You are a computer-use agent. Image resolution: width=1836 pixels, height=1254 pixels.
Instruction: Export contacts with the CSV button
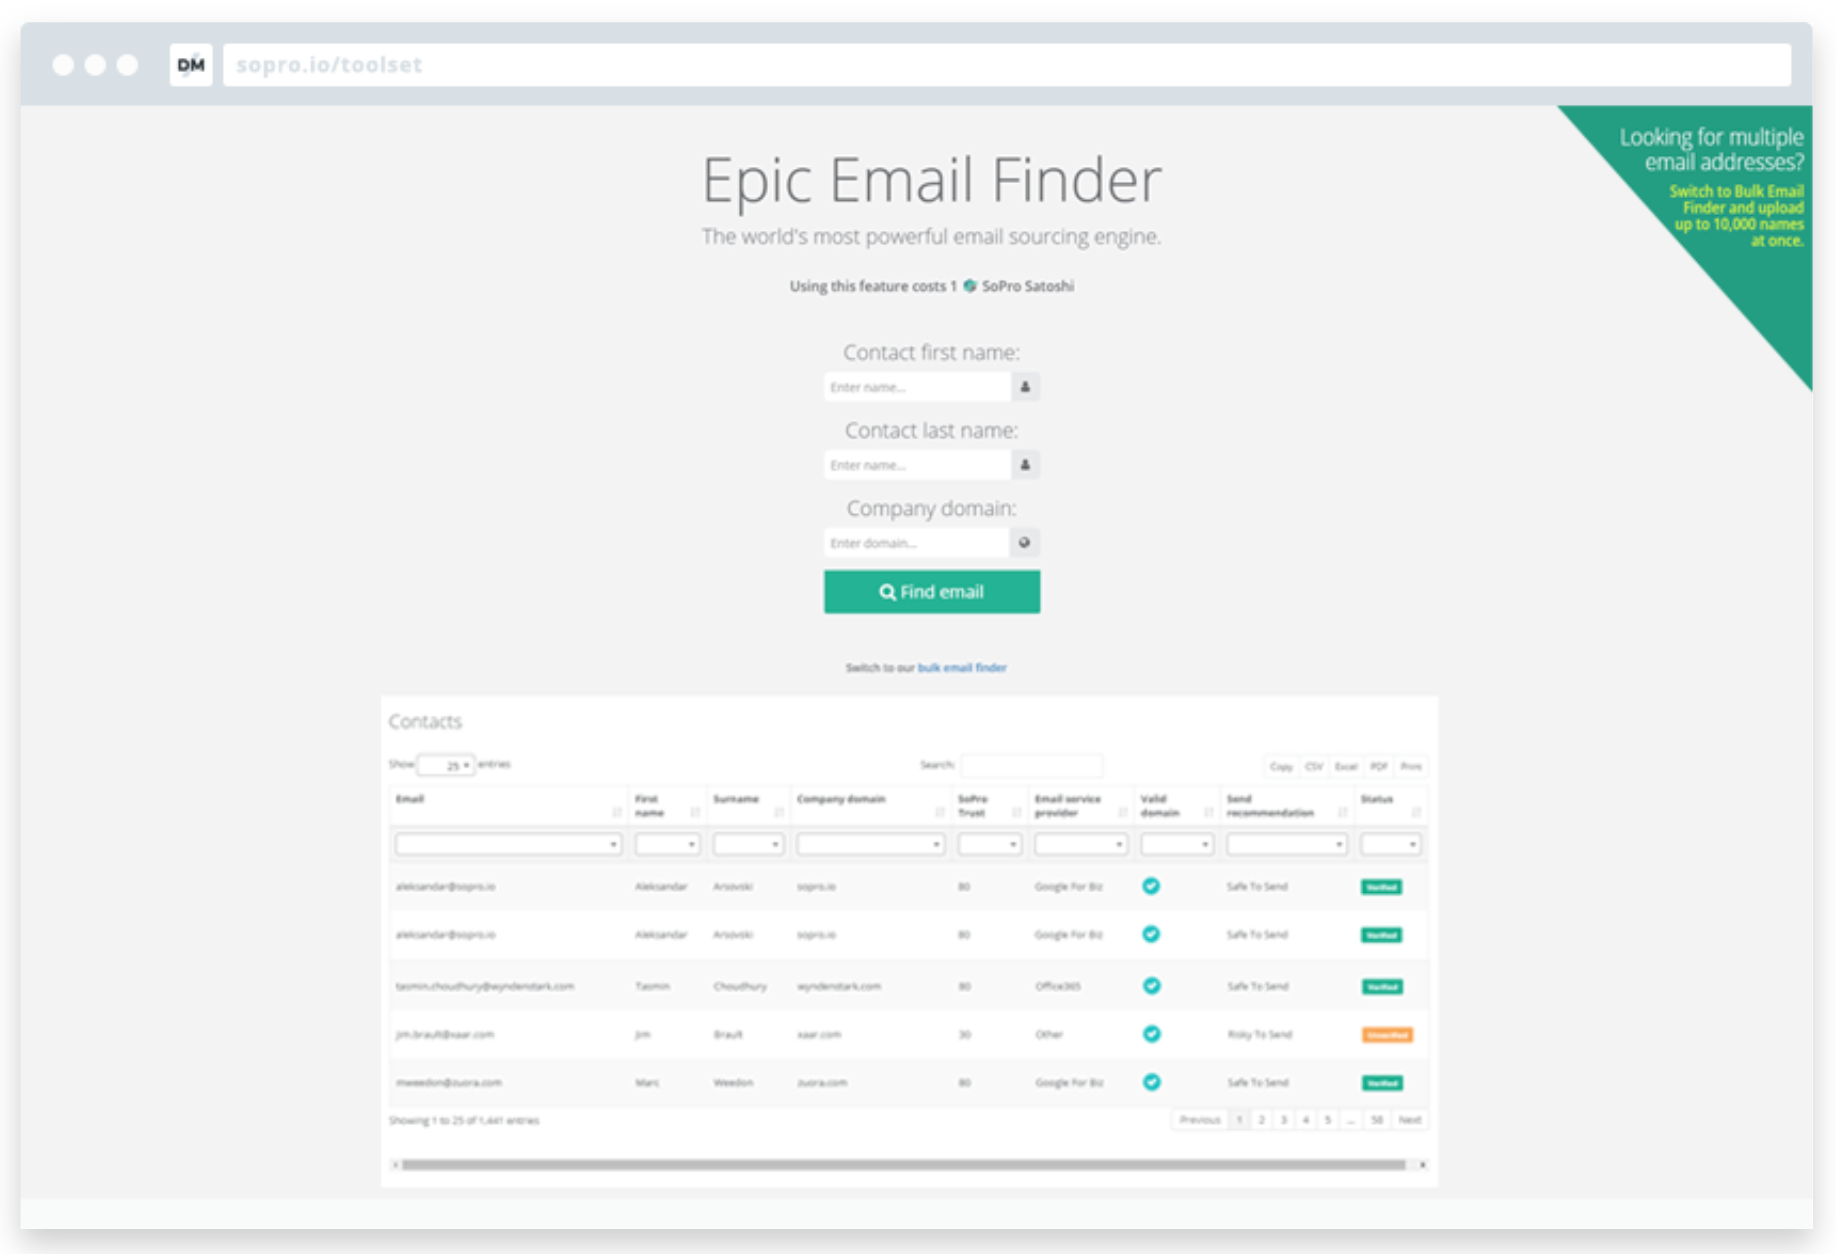point(1314,767)
